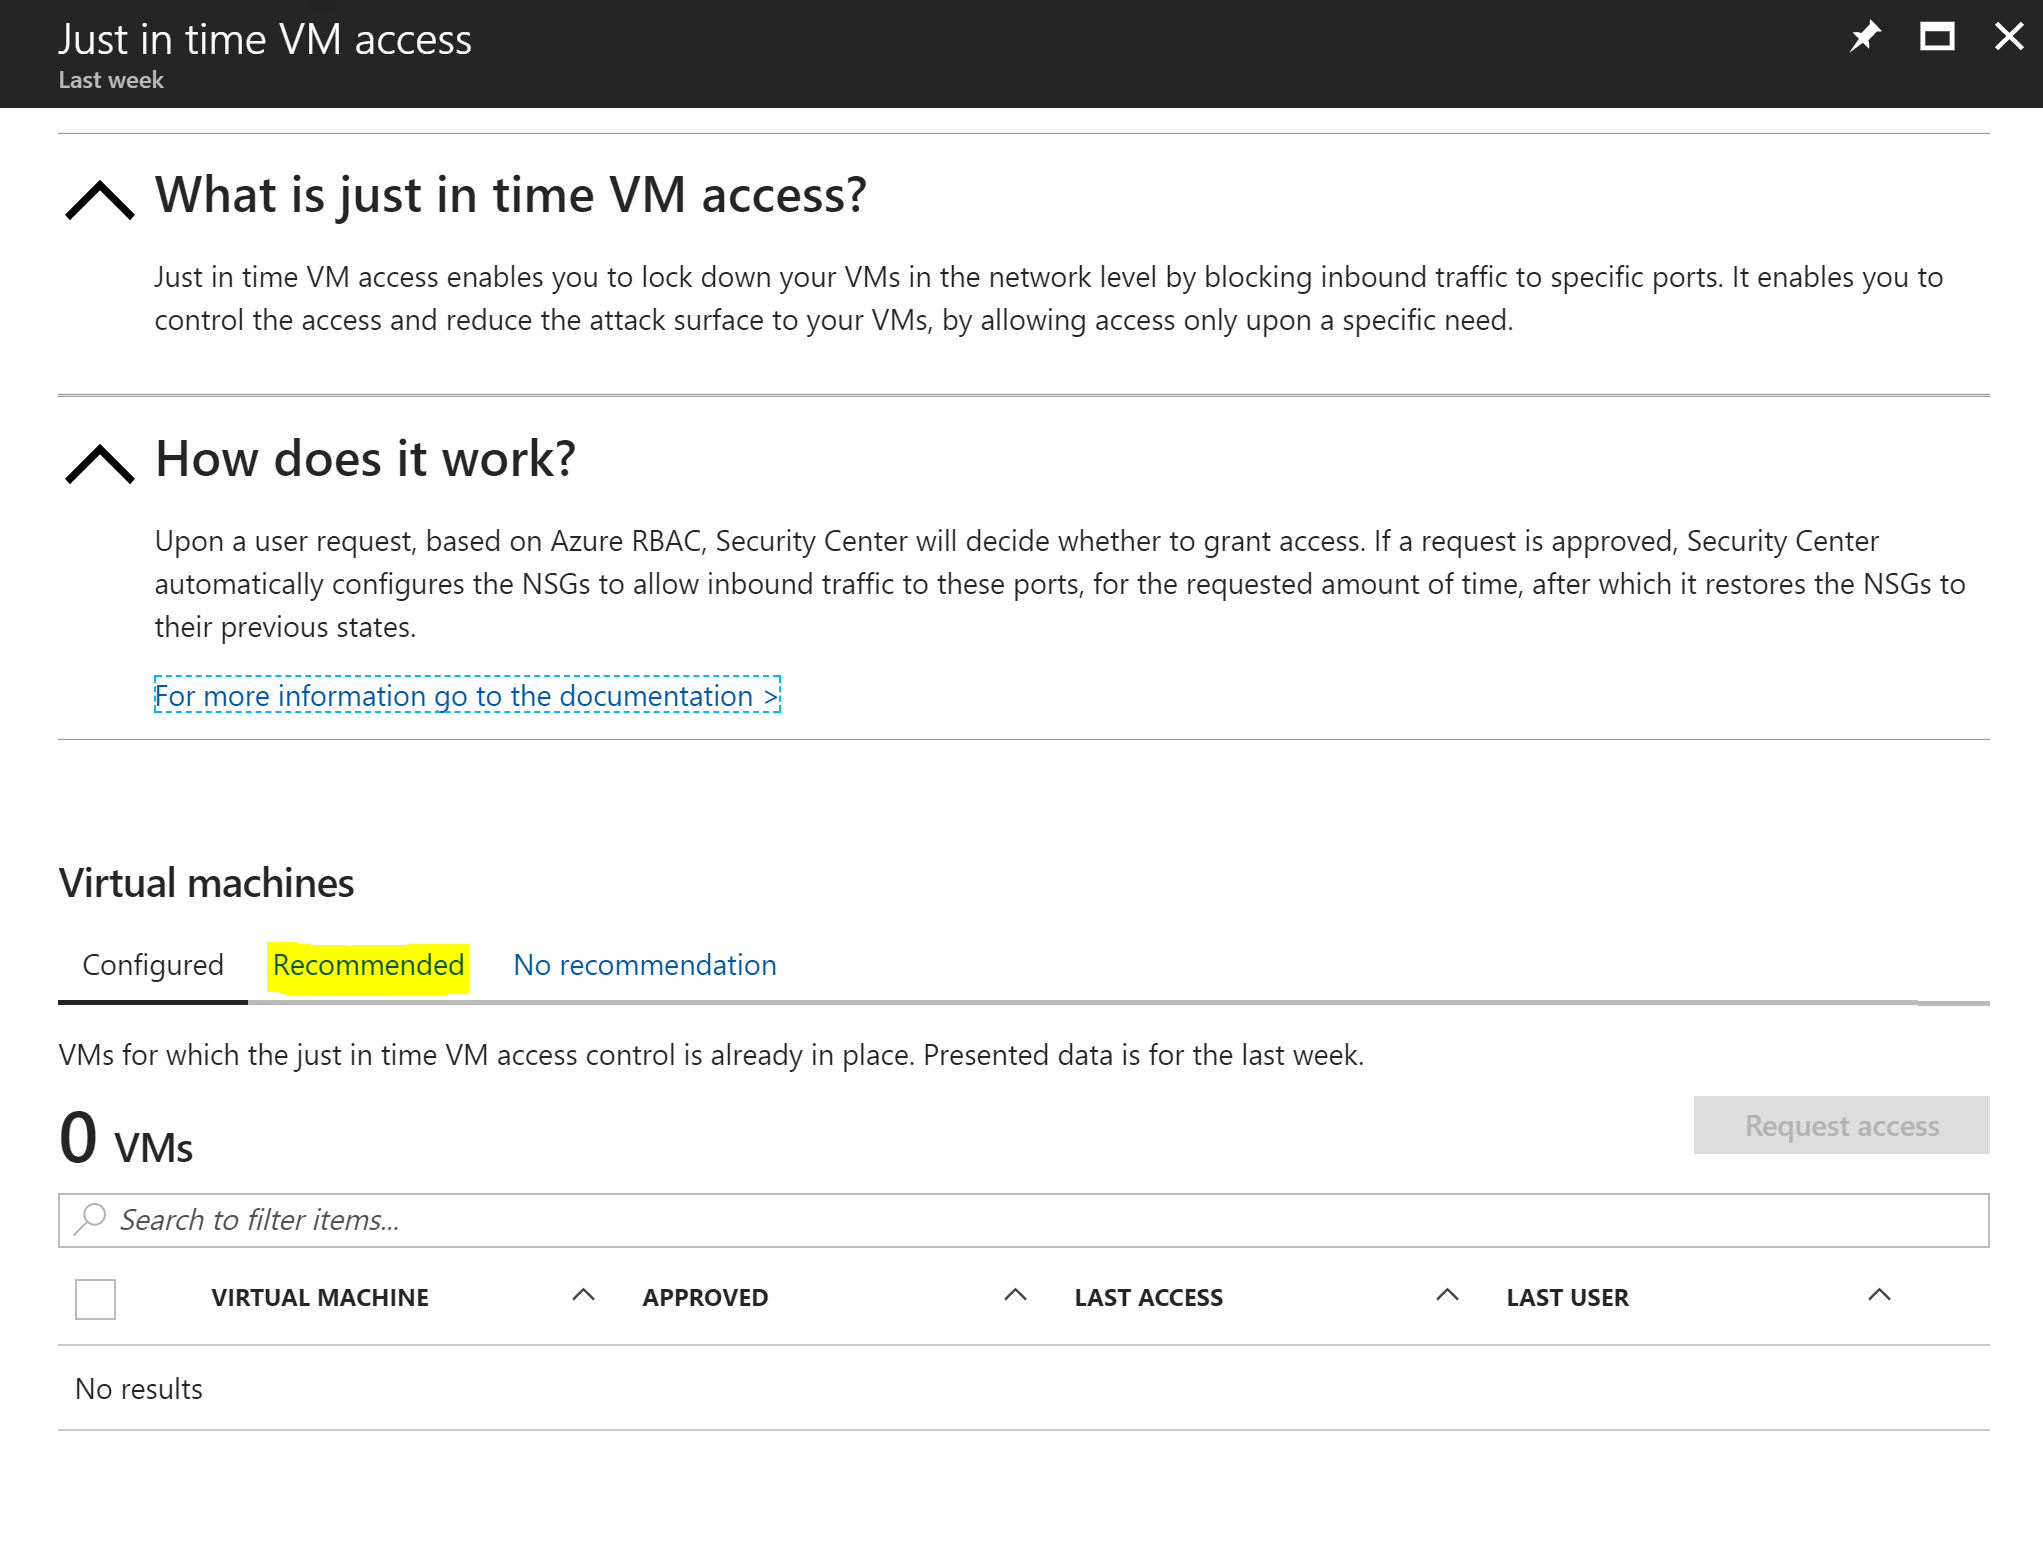The image size is (2043, 1566).
Task: Open the documentation link
Action: [x=467, y=695]
